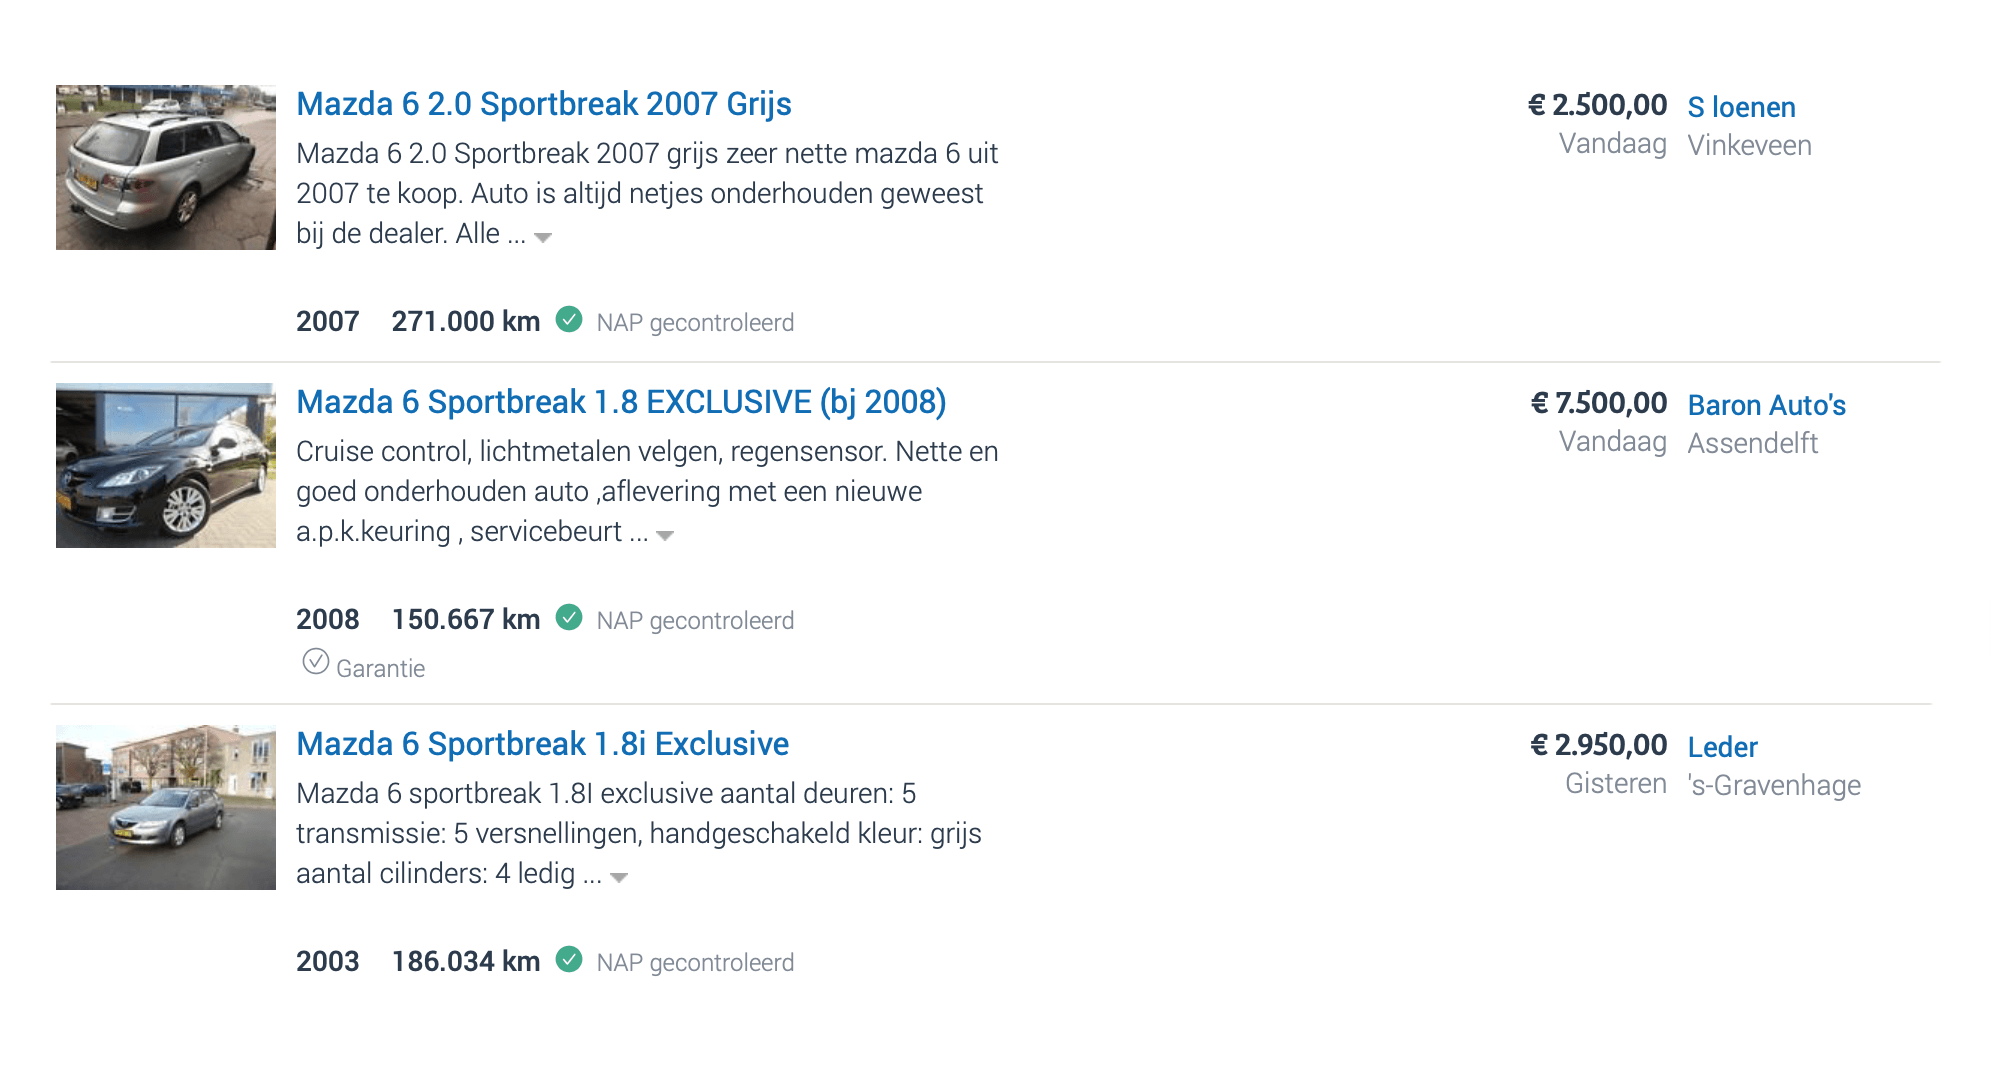Click black Mazda 6 thumbnail photo
This screenshot has width=2000, height=1066.
pos(166,465)
